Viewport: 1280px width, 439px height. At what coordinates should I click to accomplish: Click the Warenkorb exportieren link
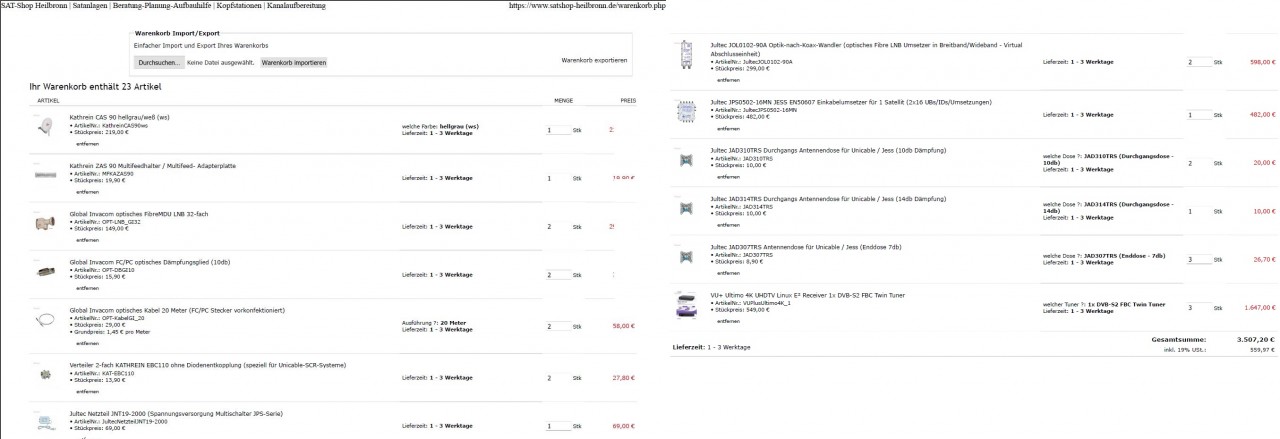click(x=594, y=61)
